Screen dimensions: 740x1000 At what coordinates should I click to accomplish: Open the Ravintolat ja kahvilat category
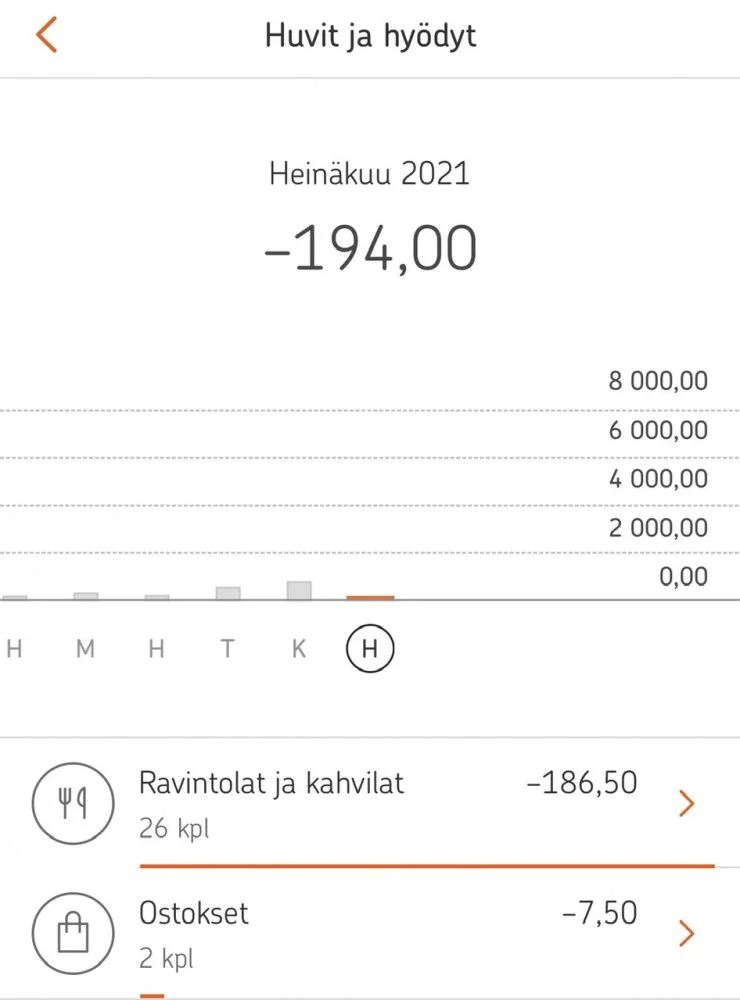(x=271, y=782)
